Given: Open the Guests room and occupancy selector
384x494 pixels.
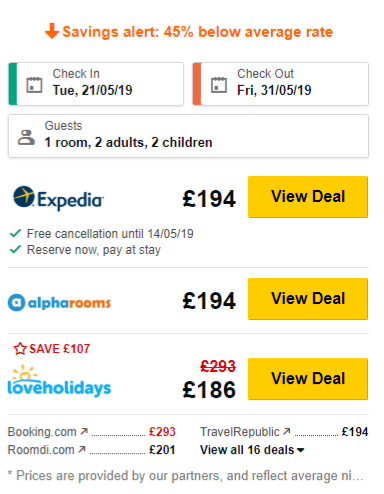Looking at the screenshot, I should (x=188, y=136).
